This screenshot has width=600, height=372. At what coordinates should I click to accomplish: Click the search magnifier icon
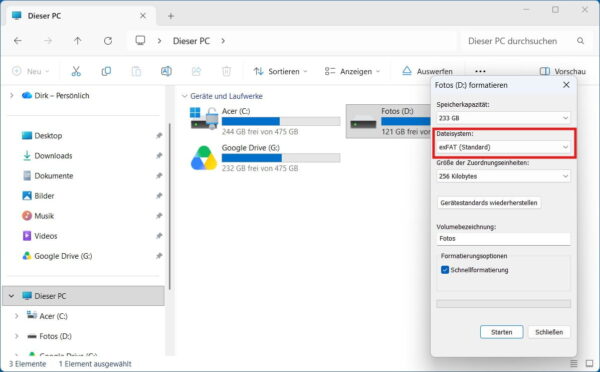pos(580,41)
